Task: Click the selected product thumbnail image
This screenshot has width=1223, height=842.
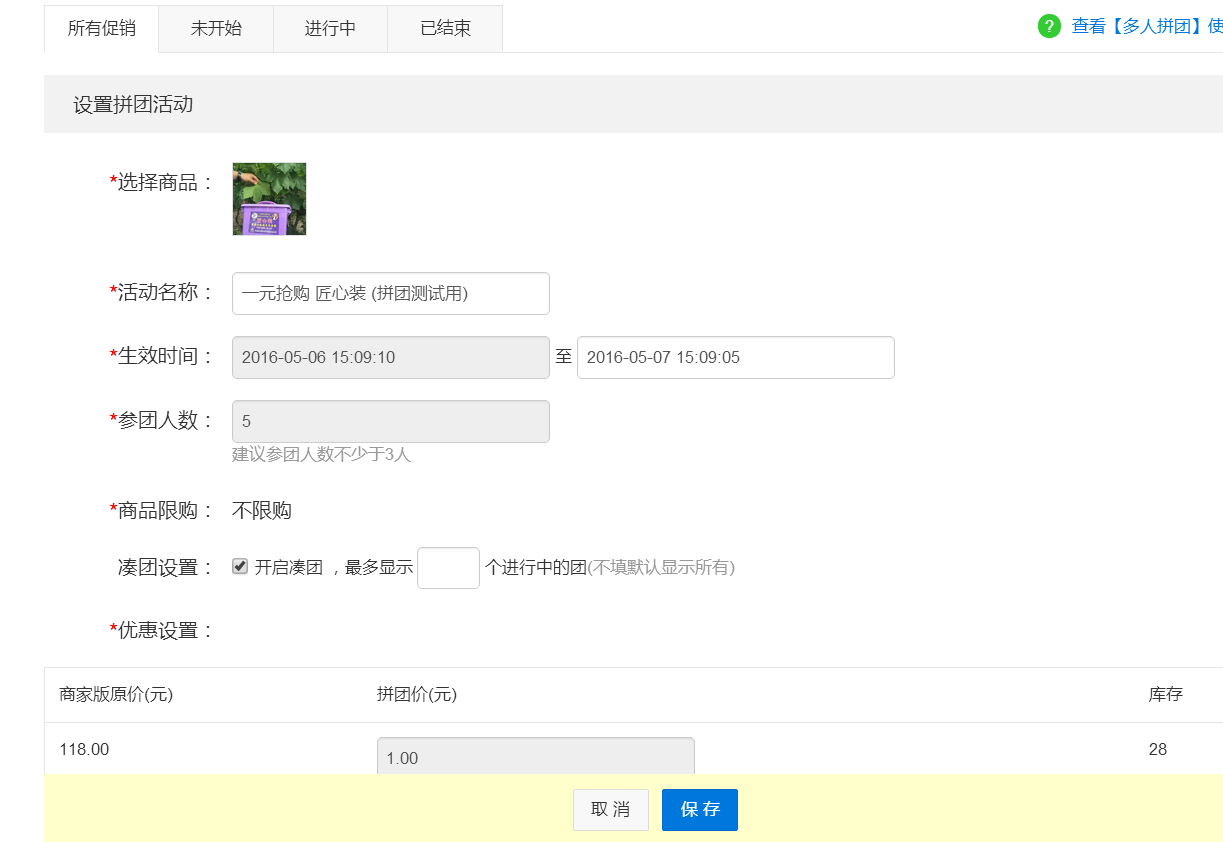Action: point(269,199)
